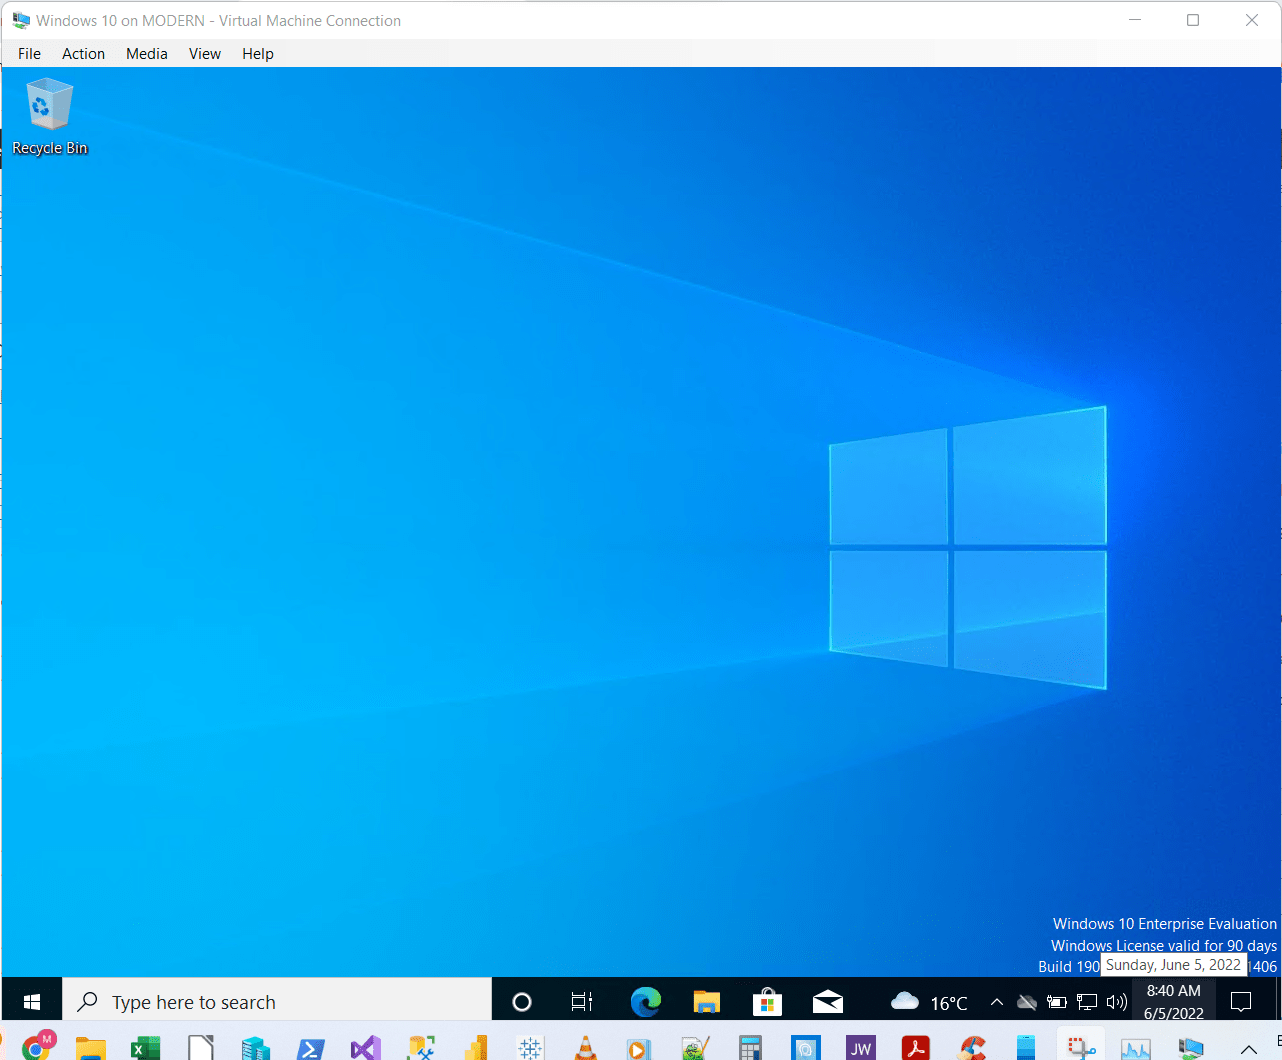The height and width of the screenshot is (1060, 1282).
Task: Click the Start button
Action: coord(30,1001)
